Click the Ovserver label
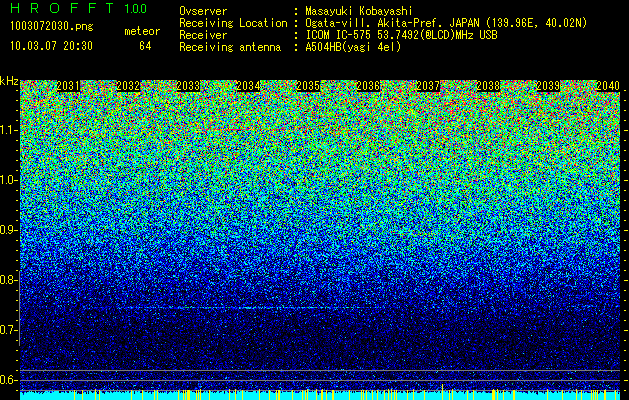Viewport: 629px width, 400px height. click(x=203, y=11)
